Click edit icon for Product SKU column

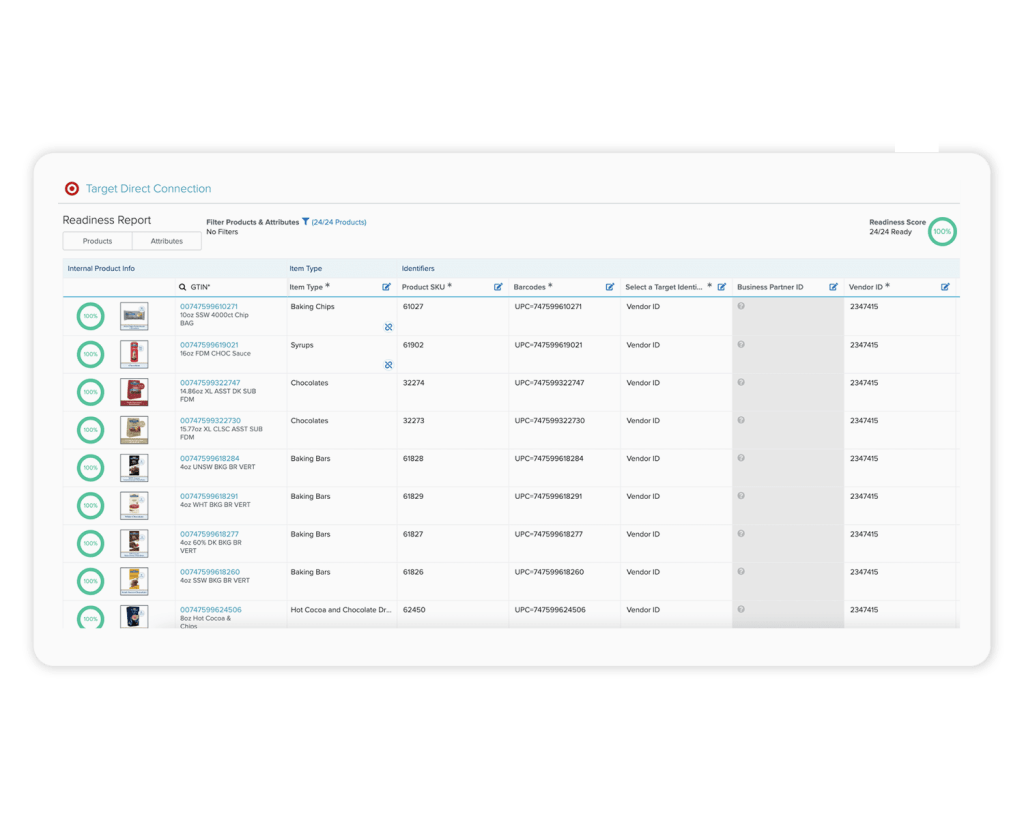pyautogui.click(x=498, y=287)
